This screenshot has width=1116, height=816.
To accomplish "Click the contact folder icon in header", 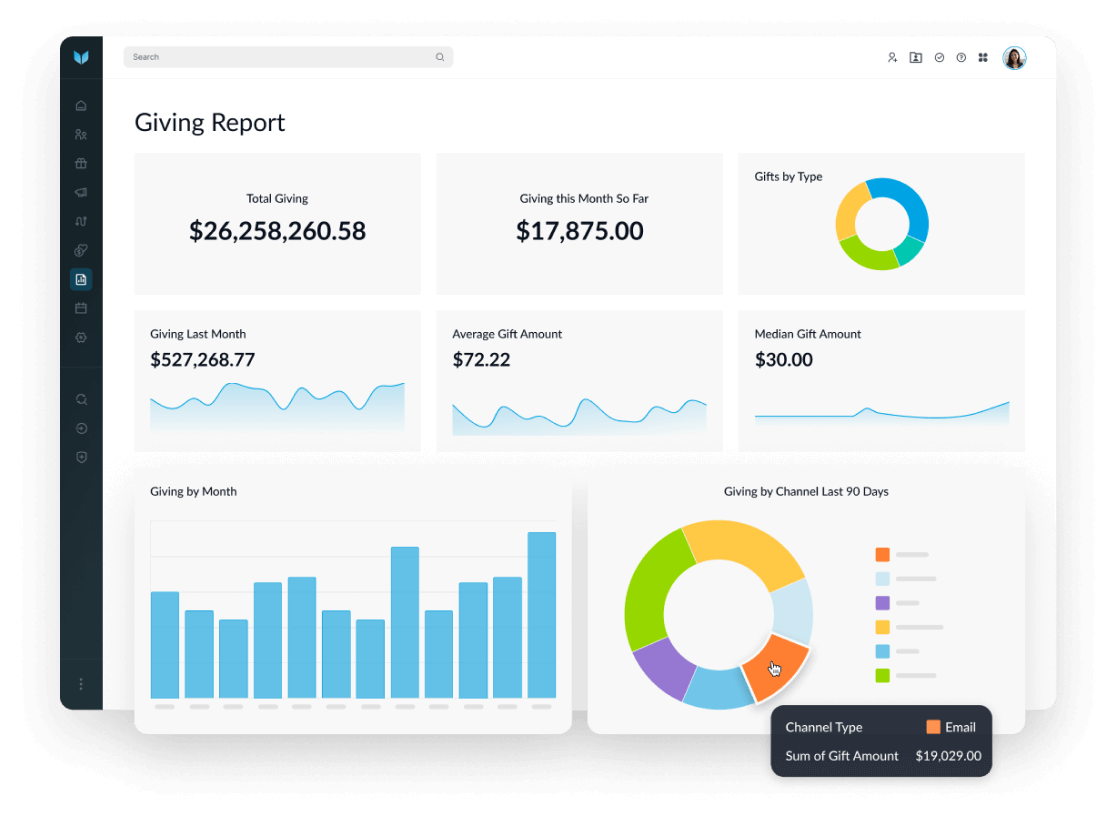I will click(x=915, y=58).
